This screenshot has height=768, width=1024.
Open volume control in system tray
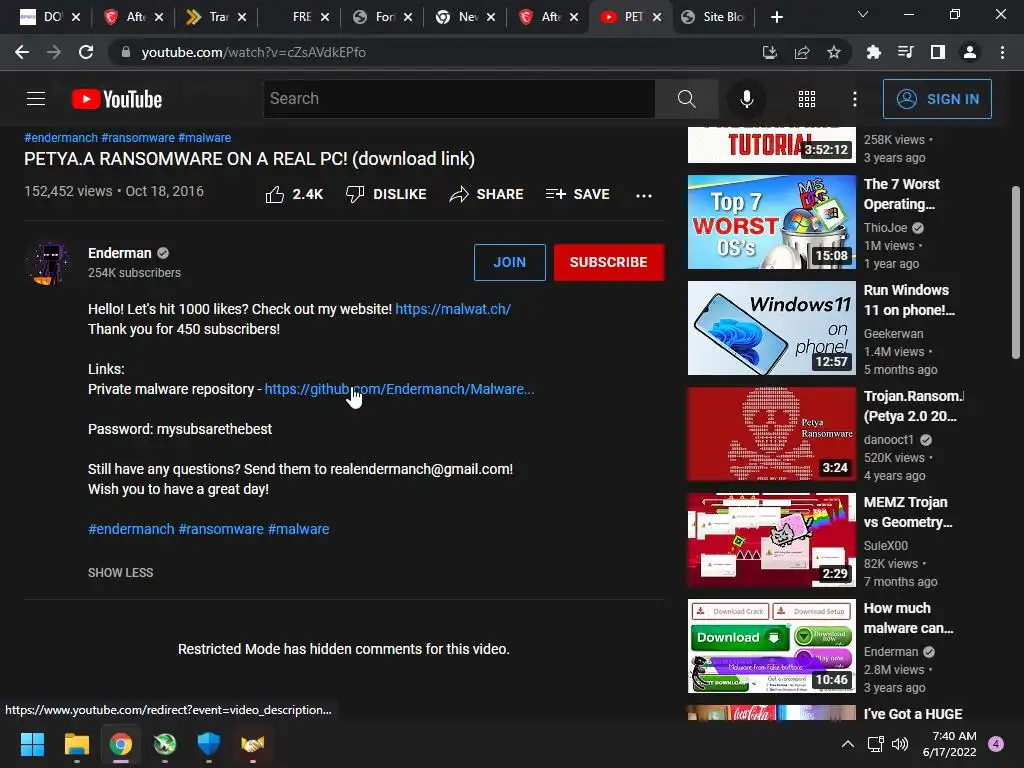point(900,744)
